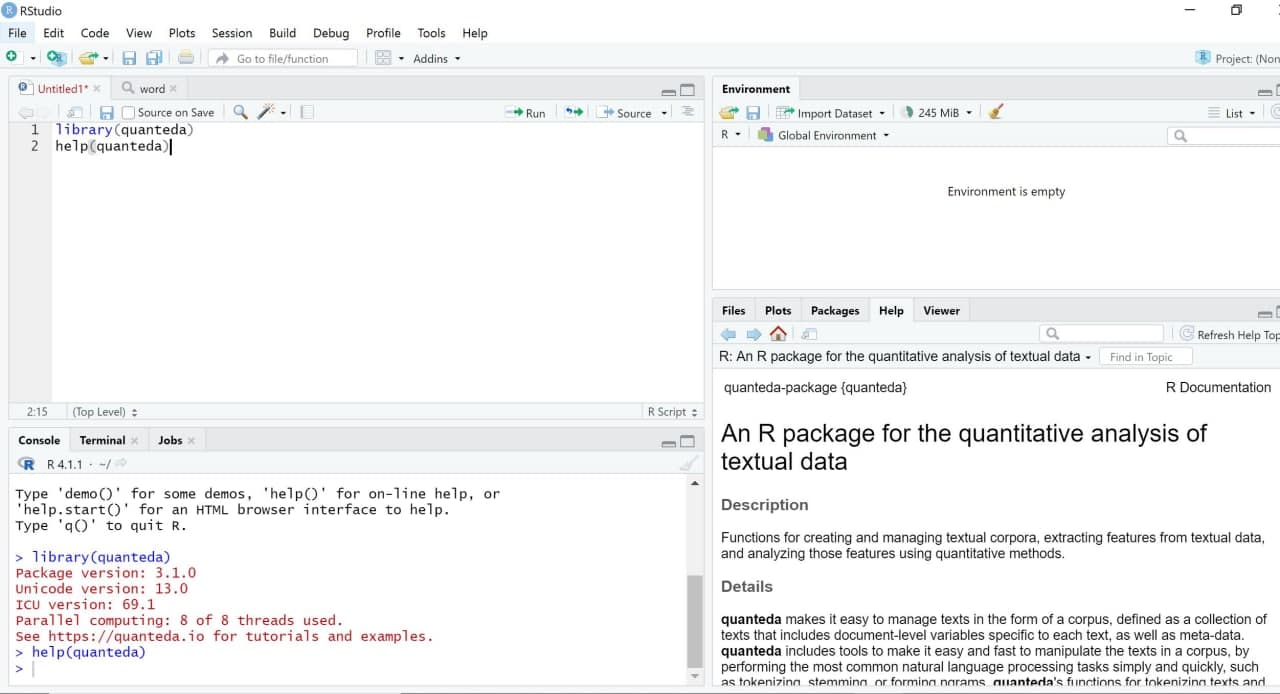Image resolution: width=1280 pixels, height=694 pixels.
Task: Click the magic wand code tools icon
Action: pos(266,113)
